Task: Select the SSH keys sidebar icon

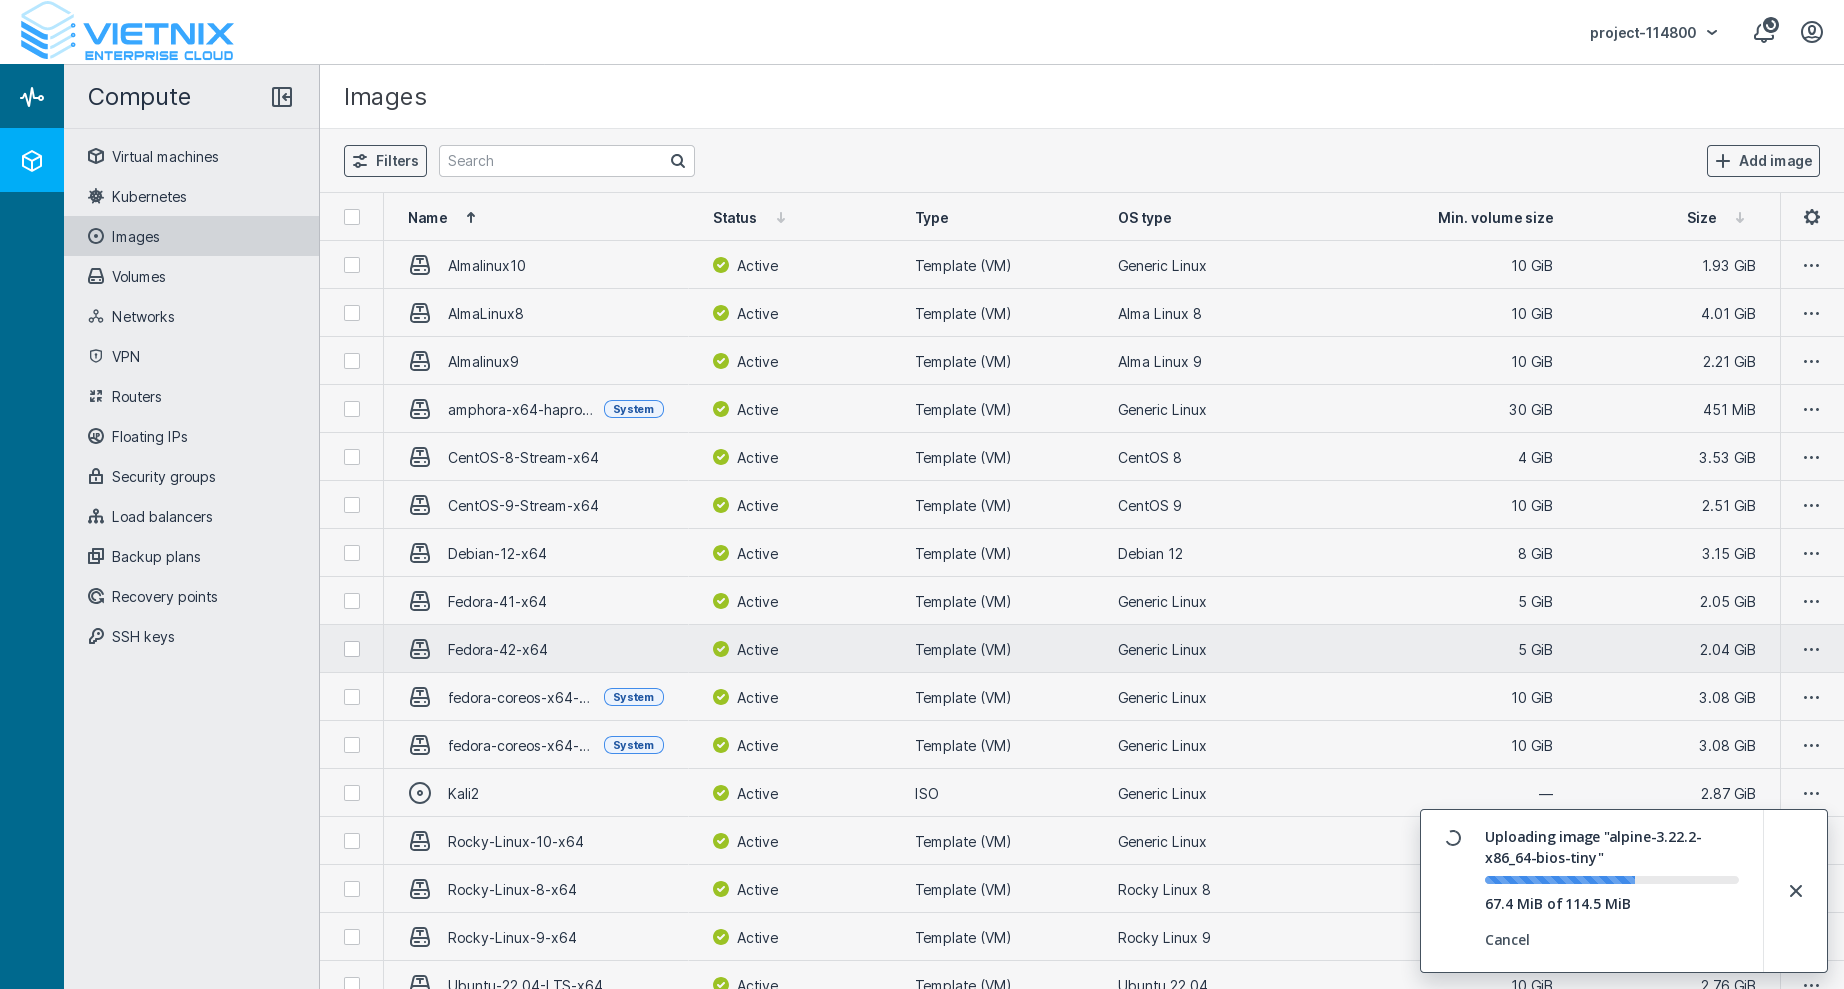Action: tap(96, 637)
